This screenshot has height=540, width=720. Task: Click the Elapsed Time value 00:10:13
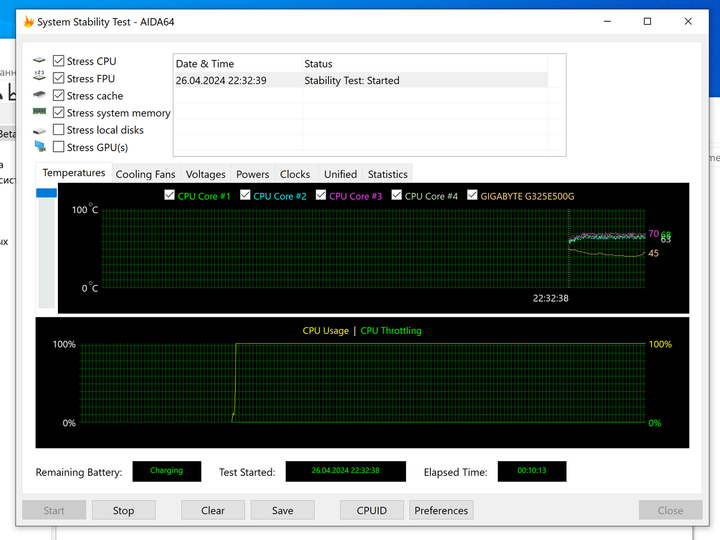coord(532,471)
